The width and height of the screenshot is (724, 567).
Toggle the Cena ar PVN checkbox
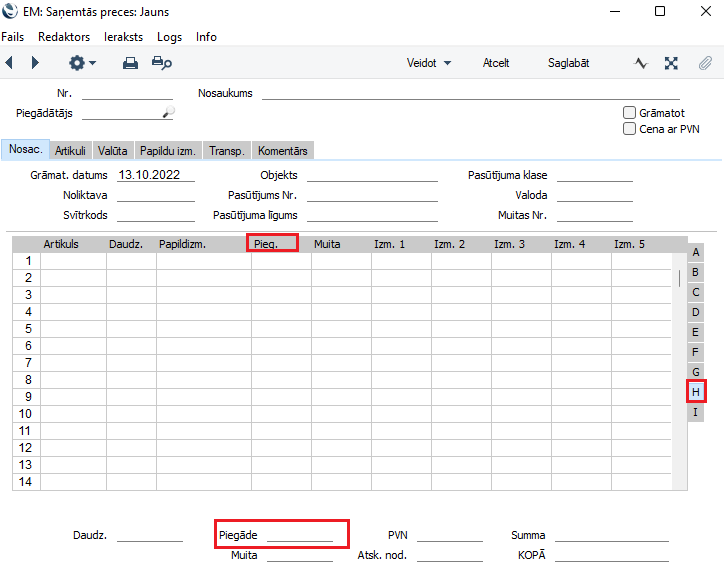629,129
